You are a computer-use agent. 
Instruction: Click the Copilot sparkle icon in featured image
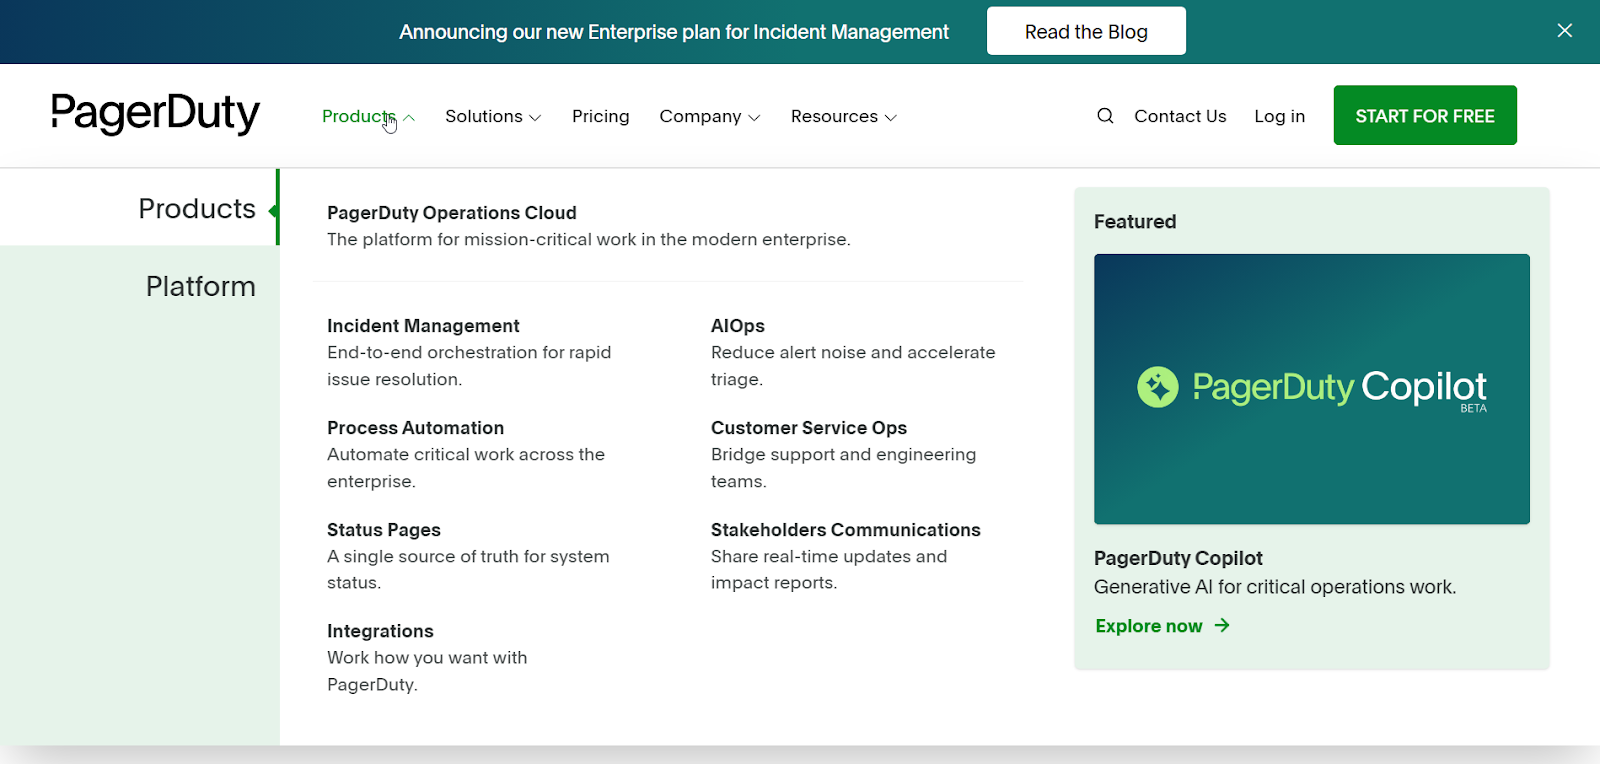tap(1158, 387)
